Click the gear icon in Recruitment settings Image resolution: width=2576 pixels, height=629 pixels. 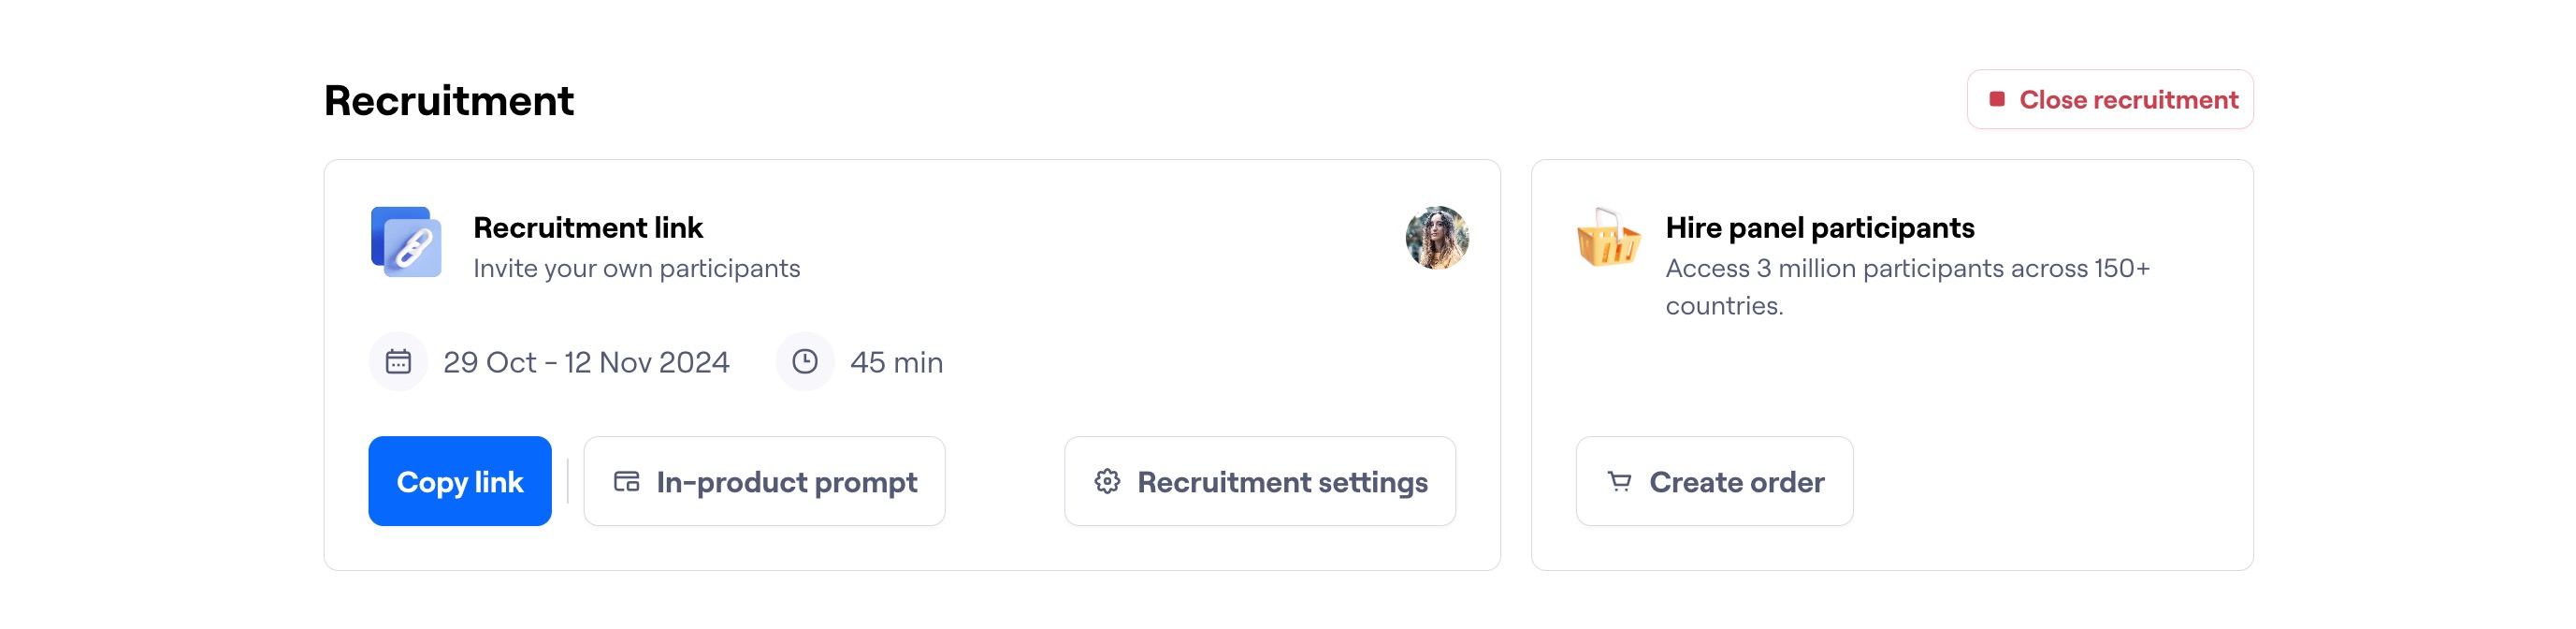coord(1107,481)
